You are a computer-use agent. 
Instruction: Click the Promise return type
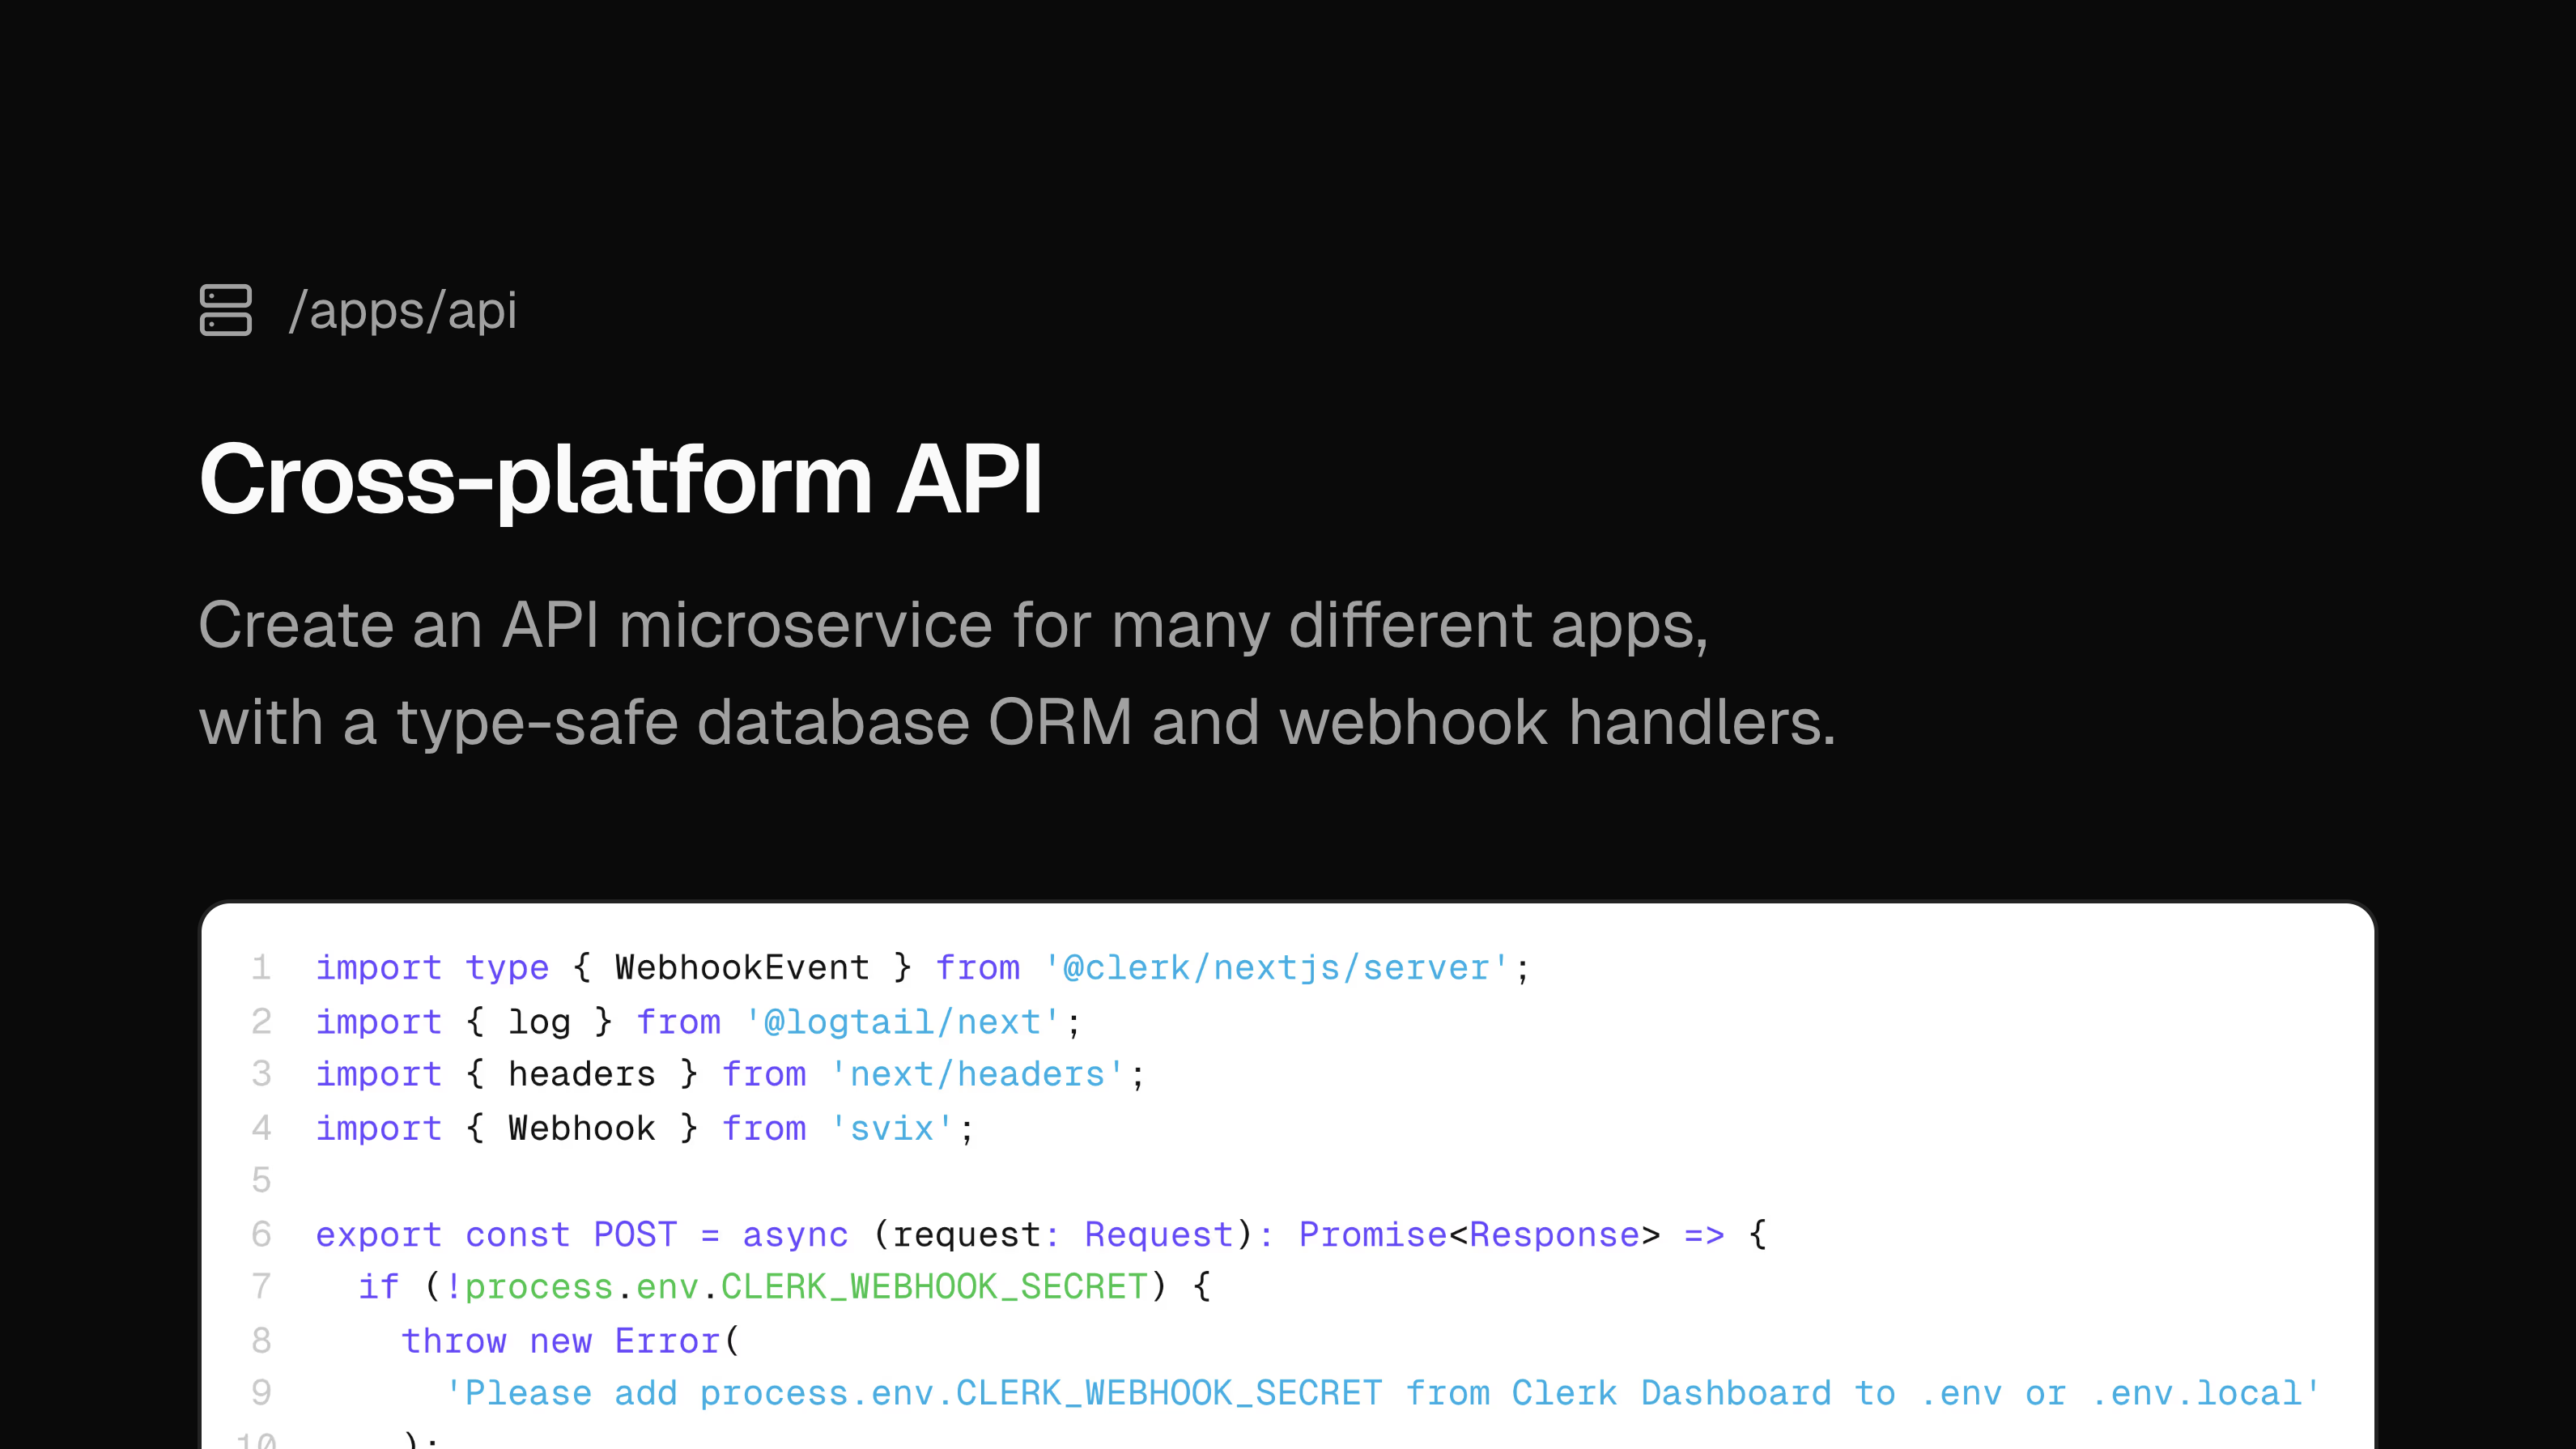tap(1372, 1234)
